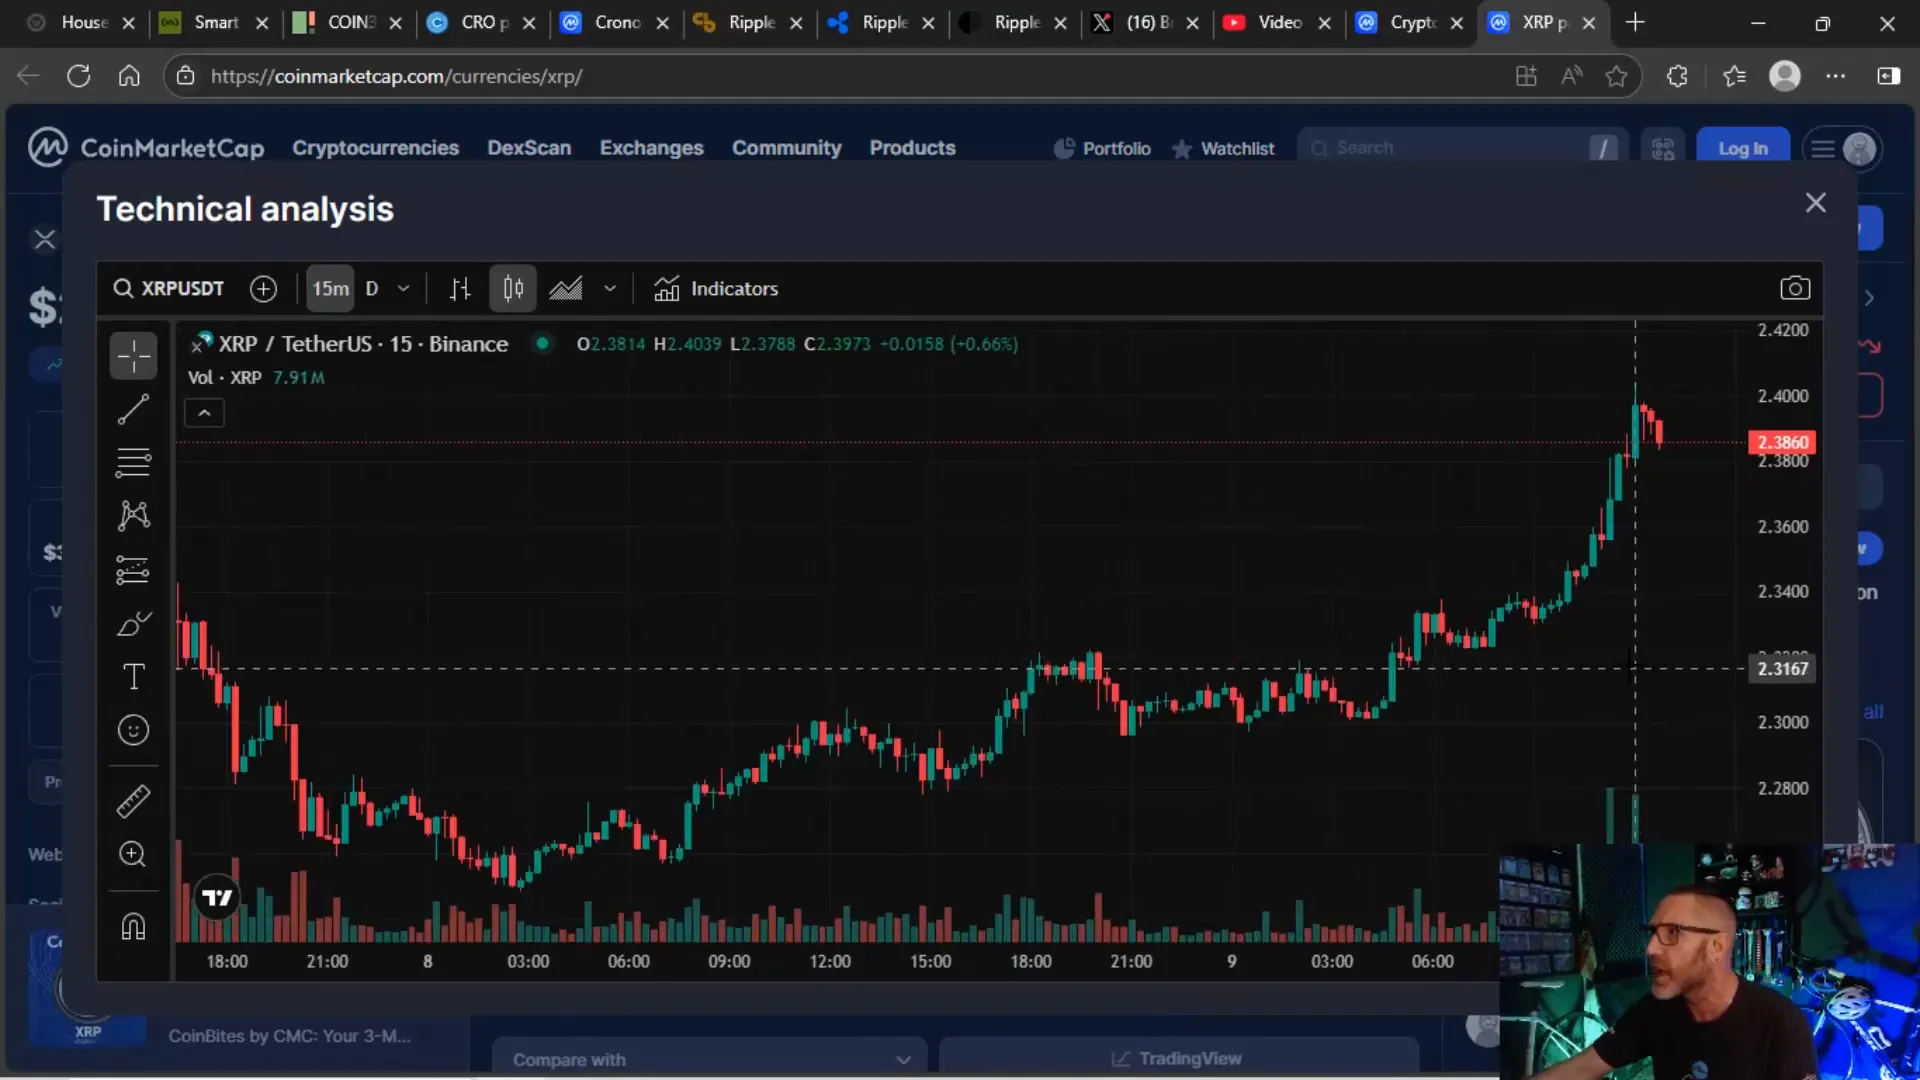
Task: Collapse the chart legend arrow
Action: 204,413
